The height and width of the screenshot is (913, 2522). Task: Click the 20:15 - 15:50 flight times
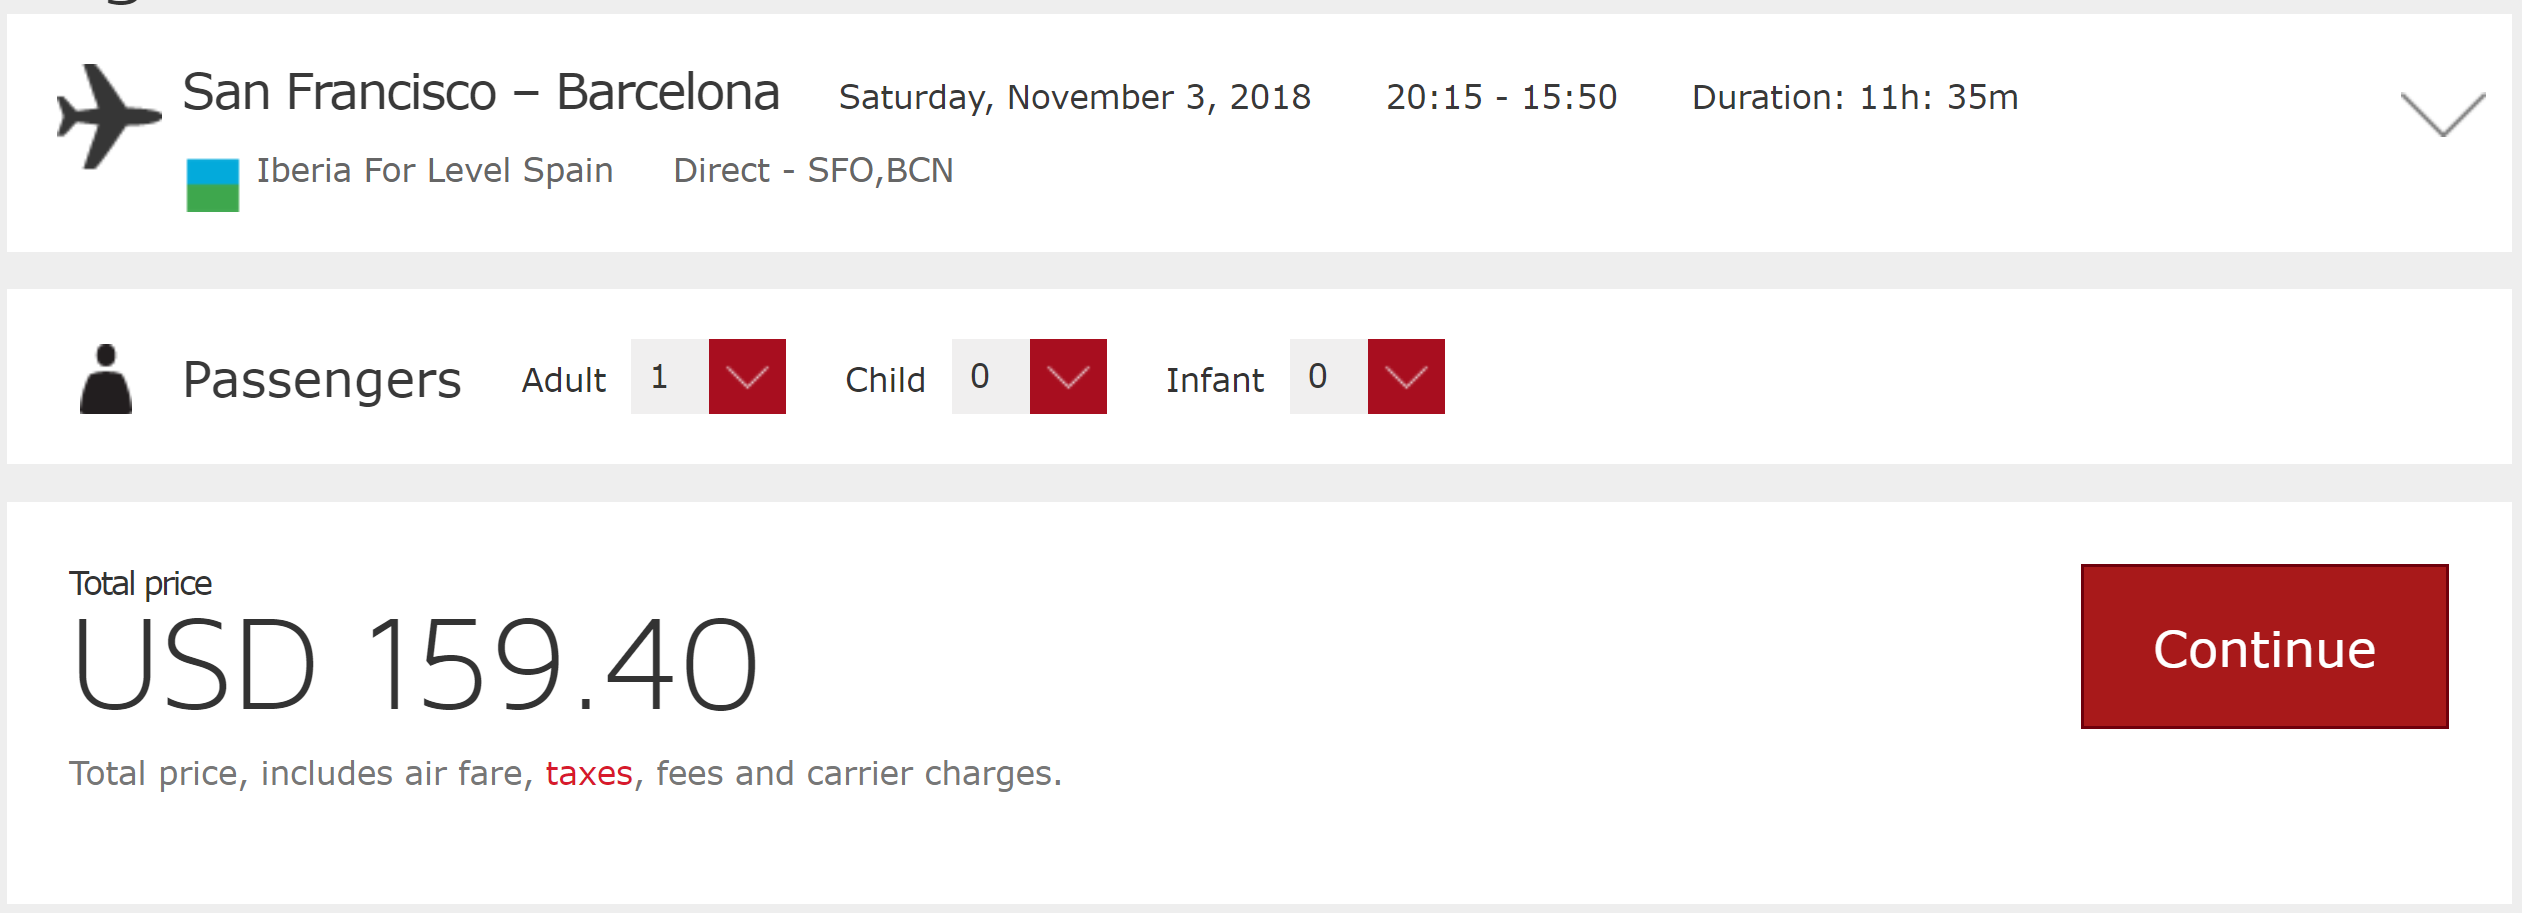pyautogui.click(x=1501, y=97)
